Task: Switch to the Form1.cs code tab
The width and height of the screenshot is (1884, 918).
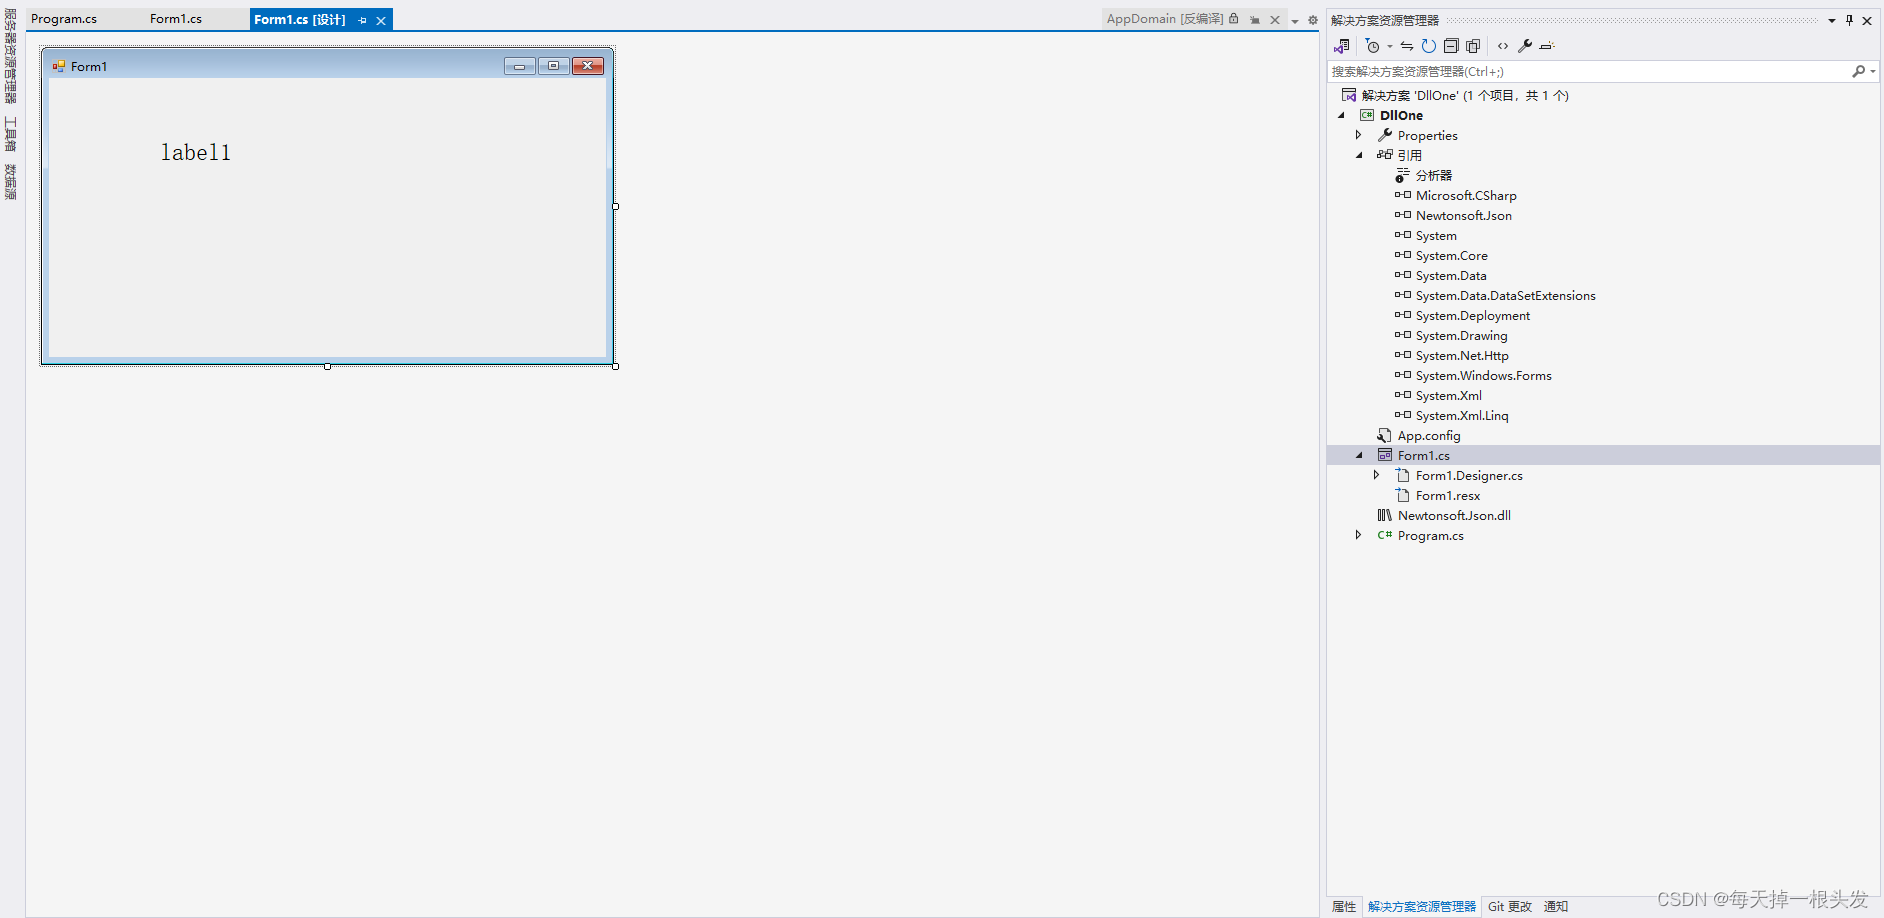Action: pyautogui.click(x=176, y=19)
